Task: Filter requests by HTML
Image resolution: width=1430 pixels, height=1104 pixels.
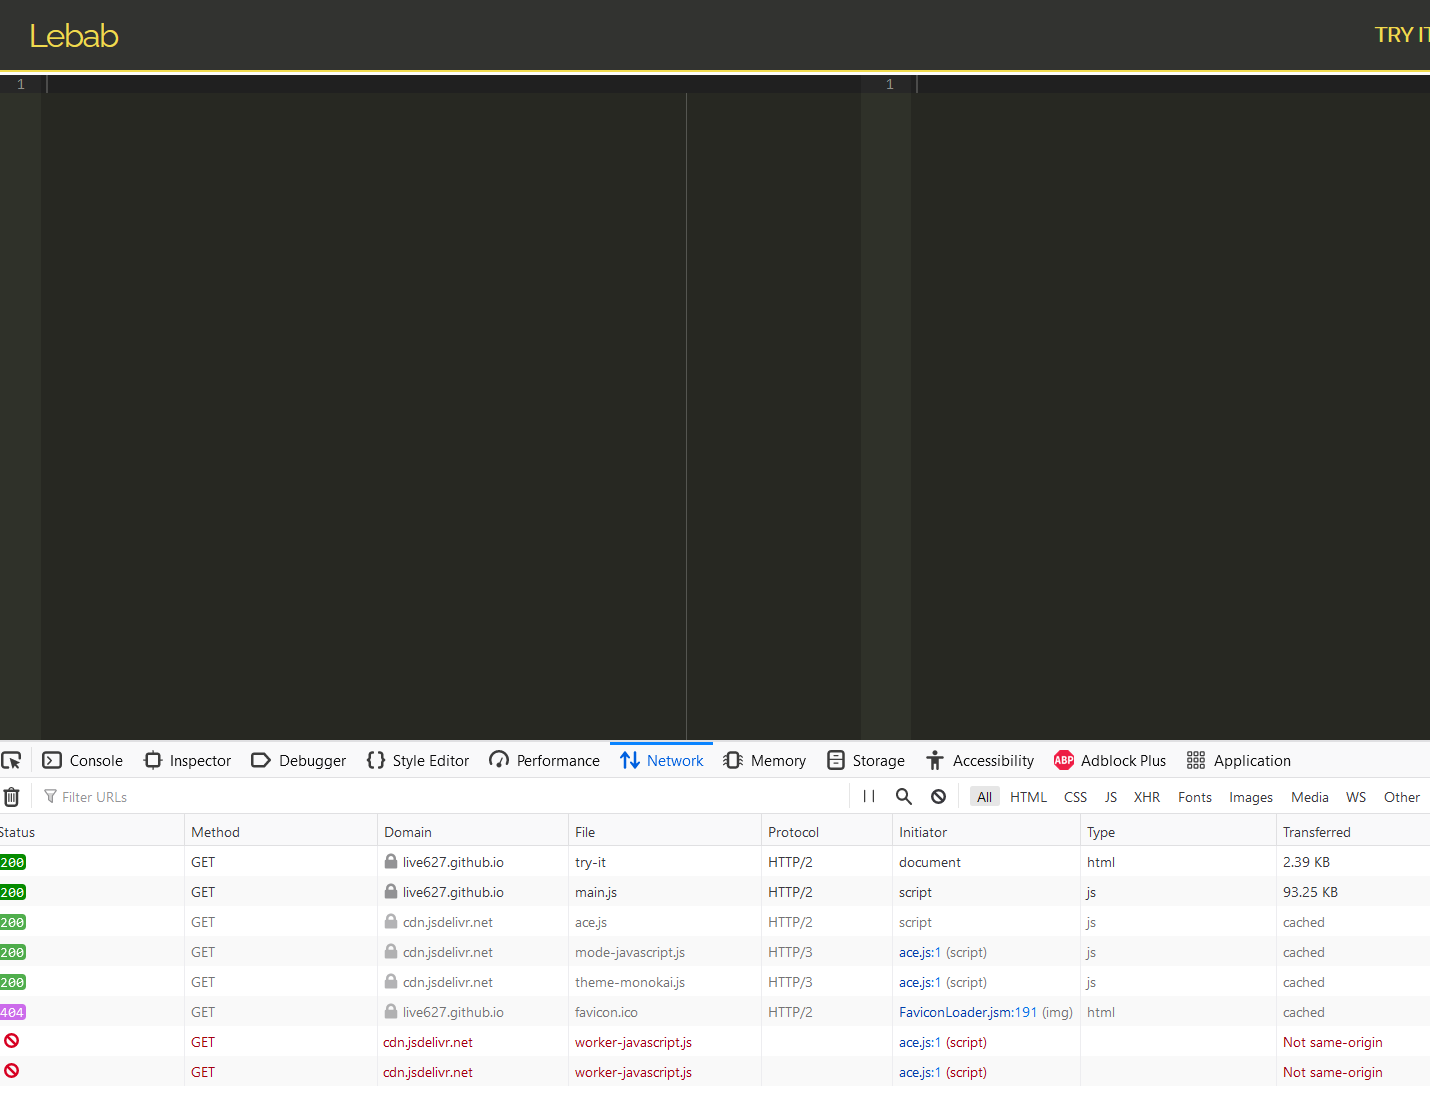Action: [x=1028, y=797]
